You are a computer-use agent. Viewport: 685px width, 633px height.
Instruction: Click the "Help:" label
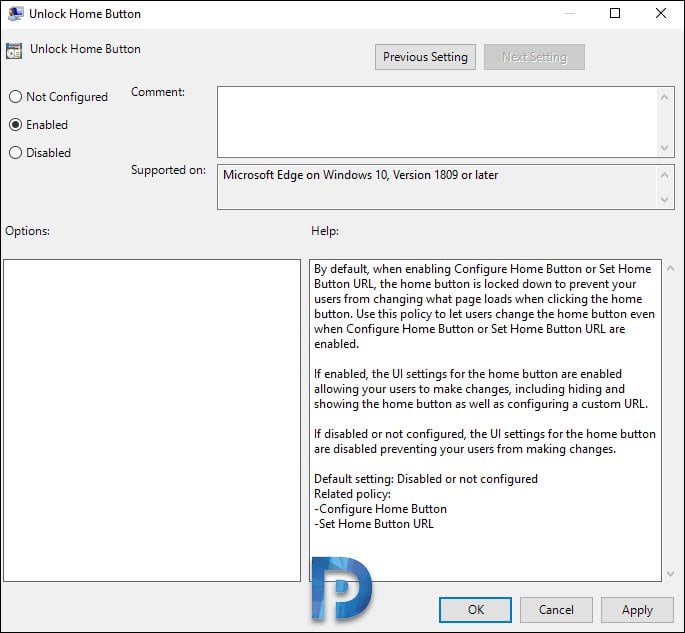tap(325, 231)
